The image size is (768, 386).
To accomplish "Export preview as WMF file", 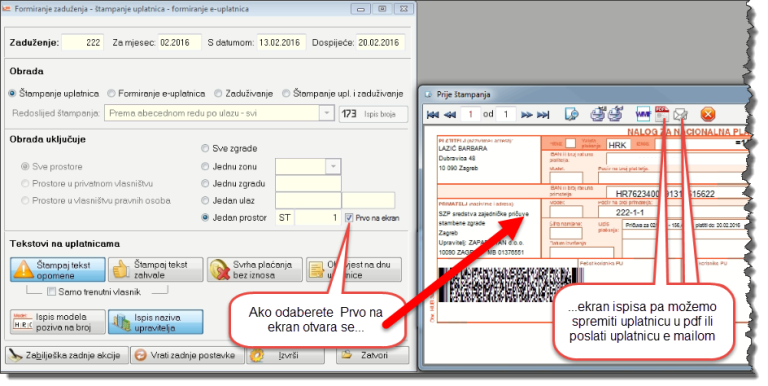I will 643,114.
